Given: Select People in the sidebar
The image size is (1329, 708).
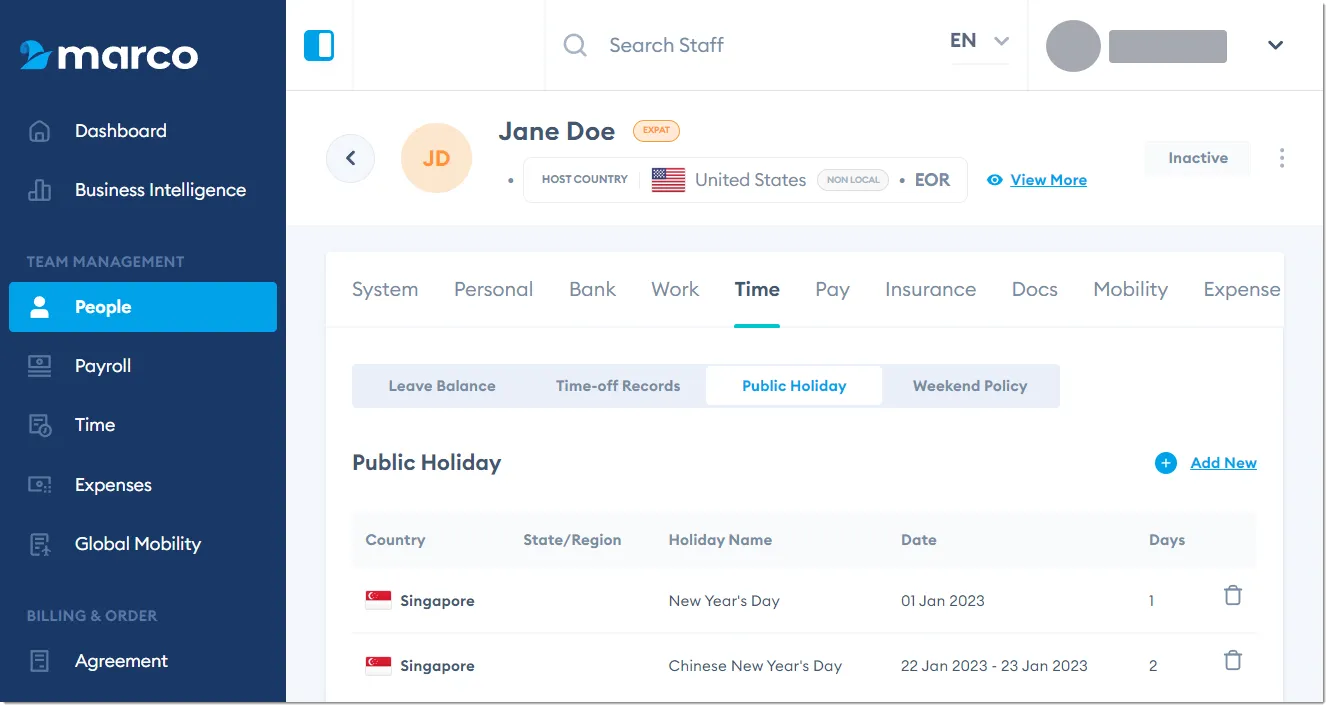Looking at the screenshot, I should tap(143, 307).
